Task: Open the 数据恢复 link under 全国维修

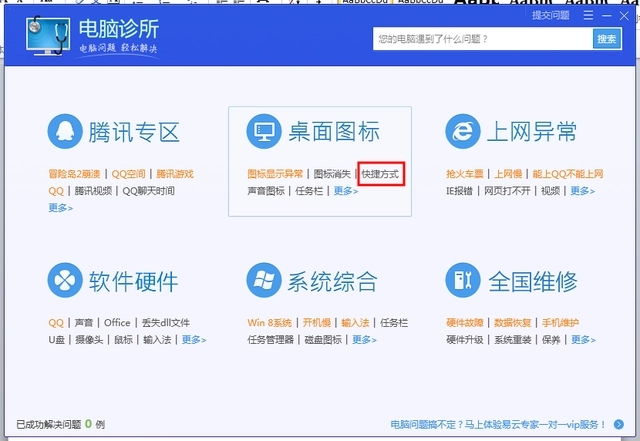Action: coord(512,323)
